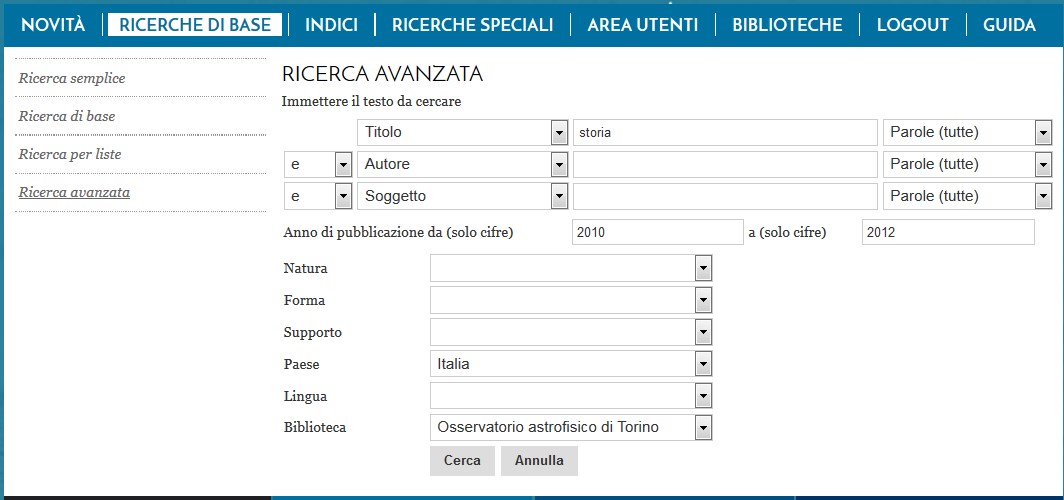The width and height of the screenshot is (1064, 500).
Task: Open Ricerca di base link
Action: tap(66, 116)
